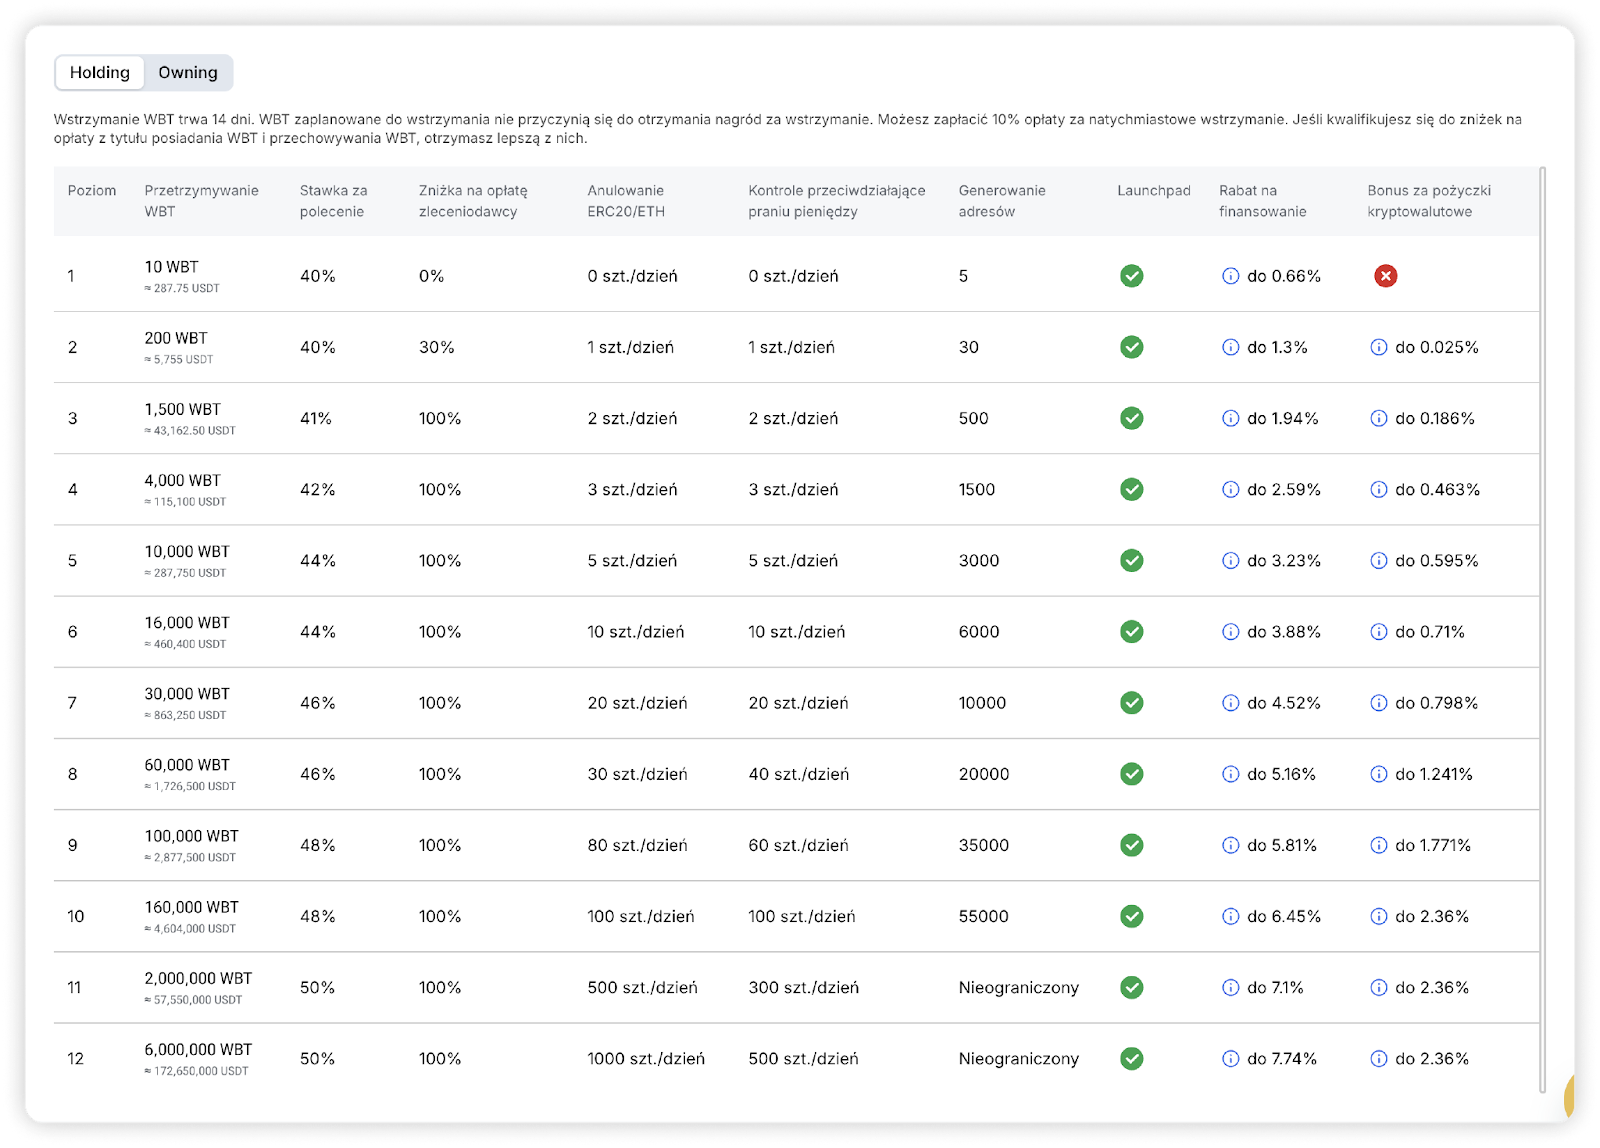Viewport: 1600px width, 1148px height.
Task: Click the 2,000,000 WBT level 11 cell
Action: (198, 978)
